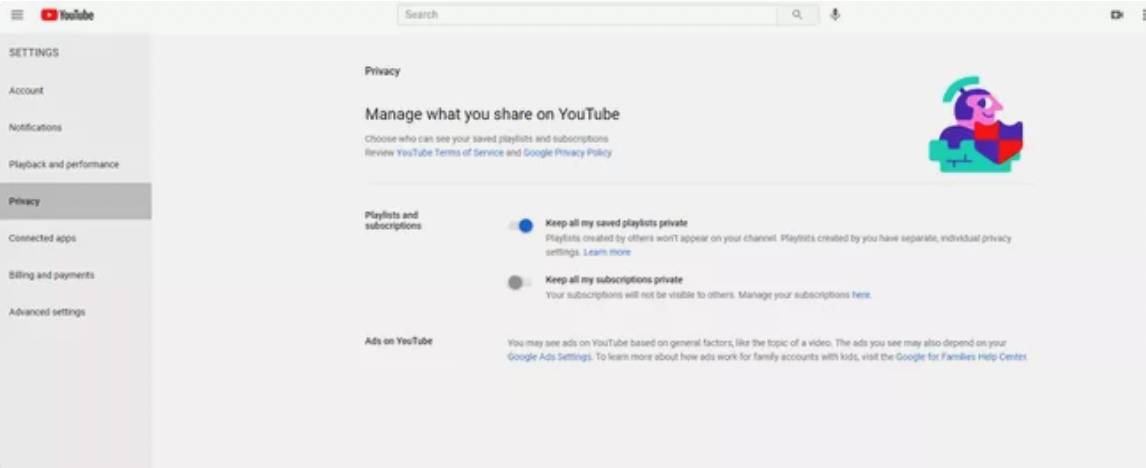This screenshot has height=468, width=1146.
Task: Click the create video camera icon
Action: tap(1116, 15)
